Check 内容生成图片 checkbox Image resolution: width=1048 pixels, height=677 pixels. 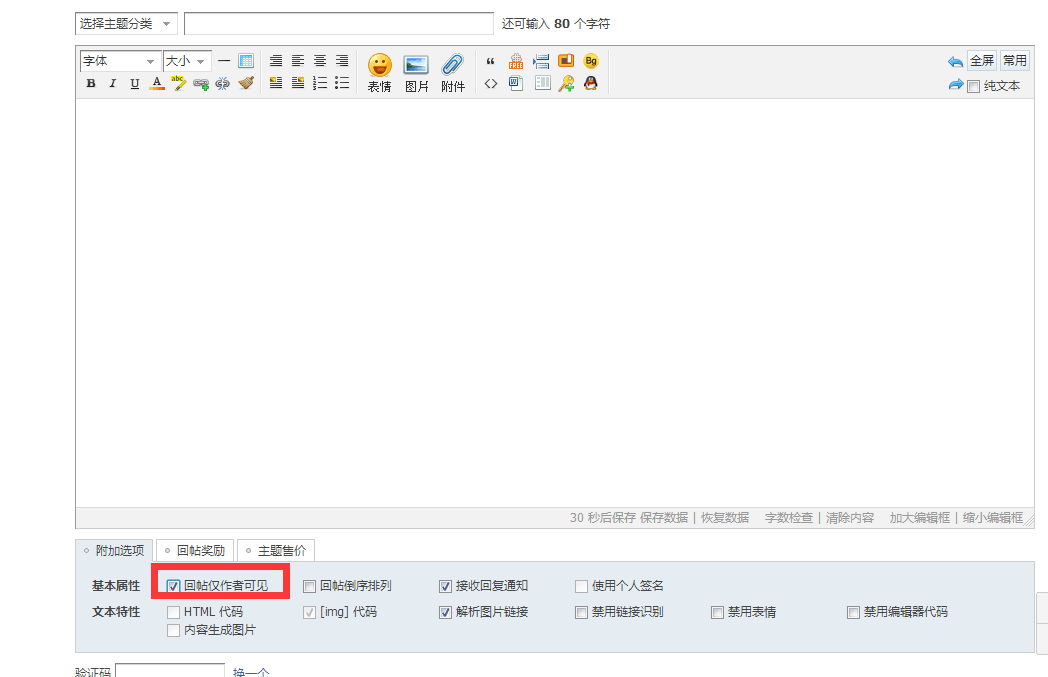pyautogui.click(x=173, y=630)
